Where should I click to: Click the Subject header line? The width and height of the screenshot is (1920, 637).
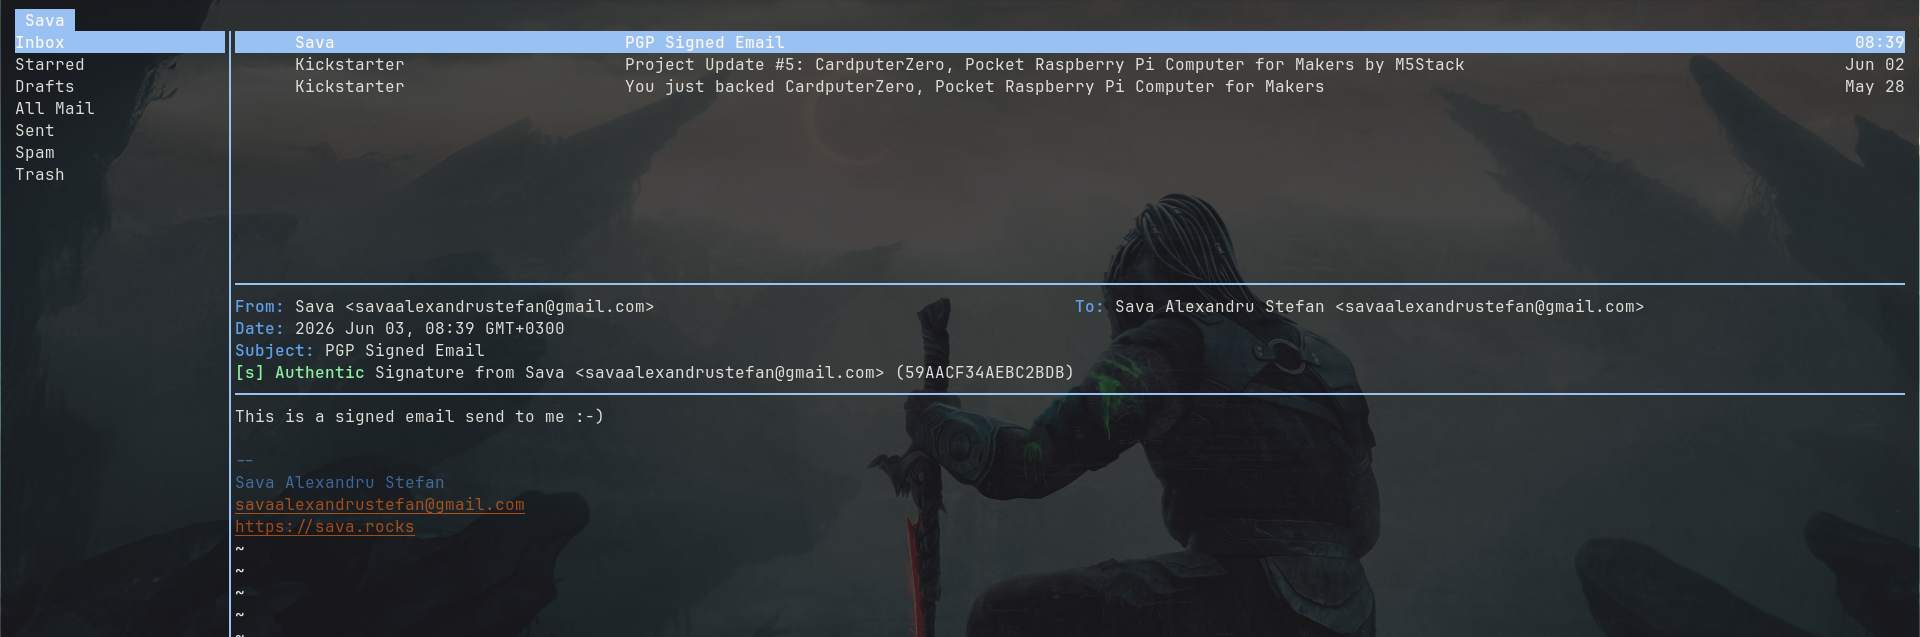point(360,350)
